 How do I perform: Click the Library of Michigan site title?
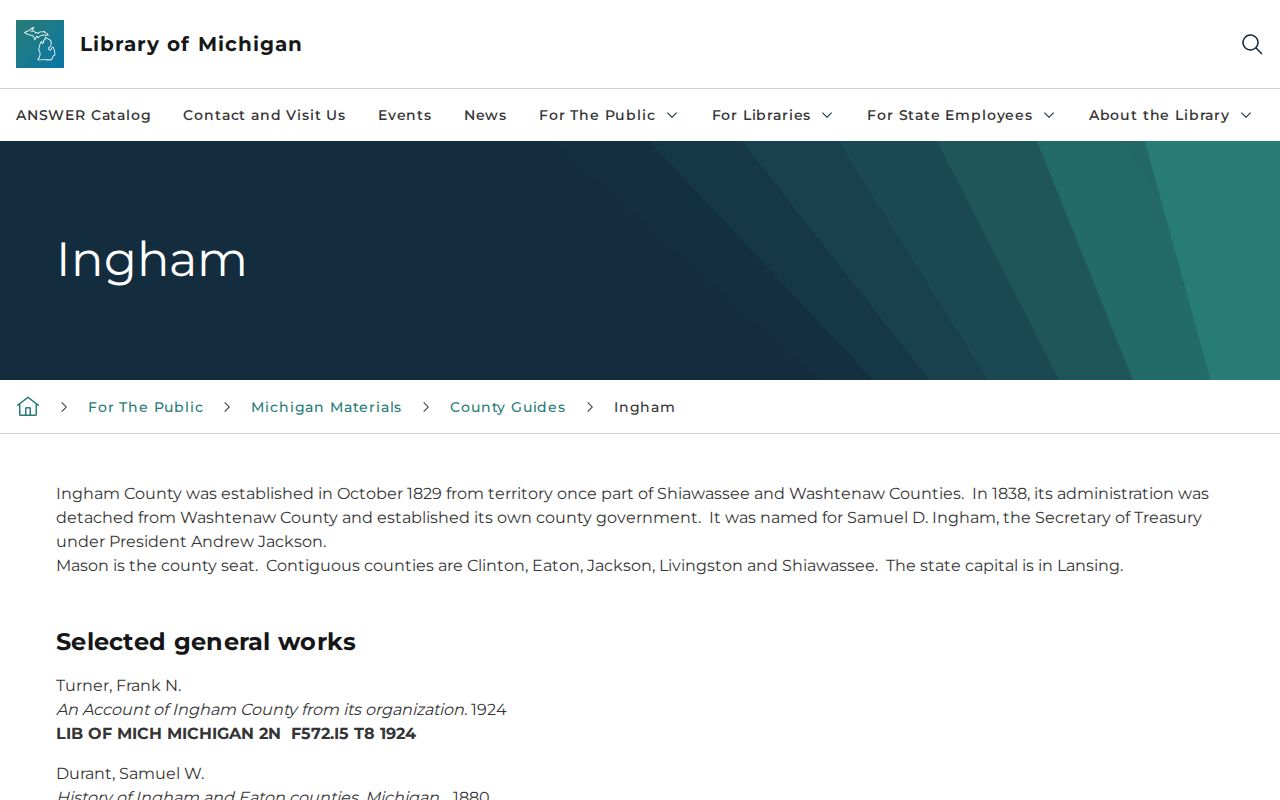[191, 44]
